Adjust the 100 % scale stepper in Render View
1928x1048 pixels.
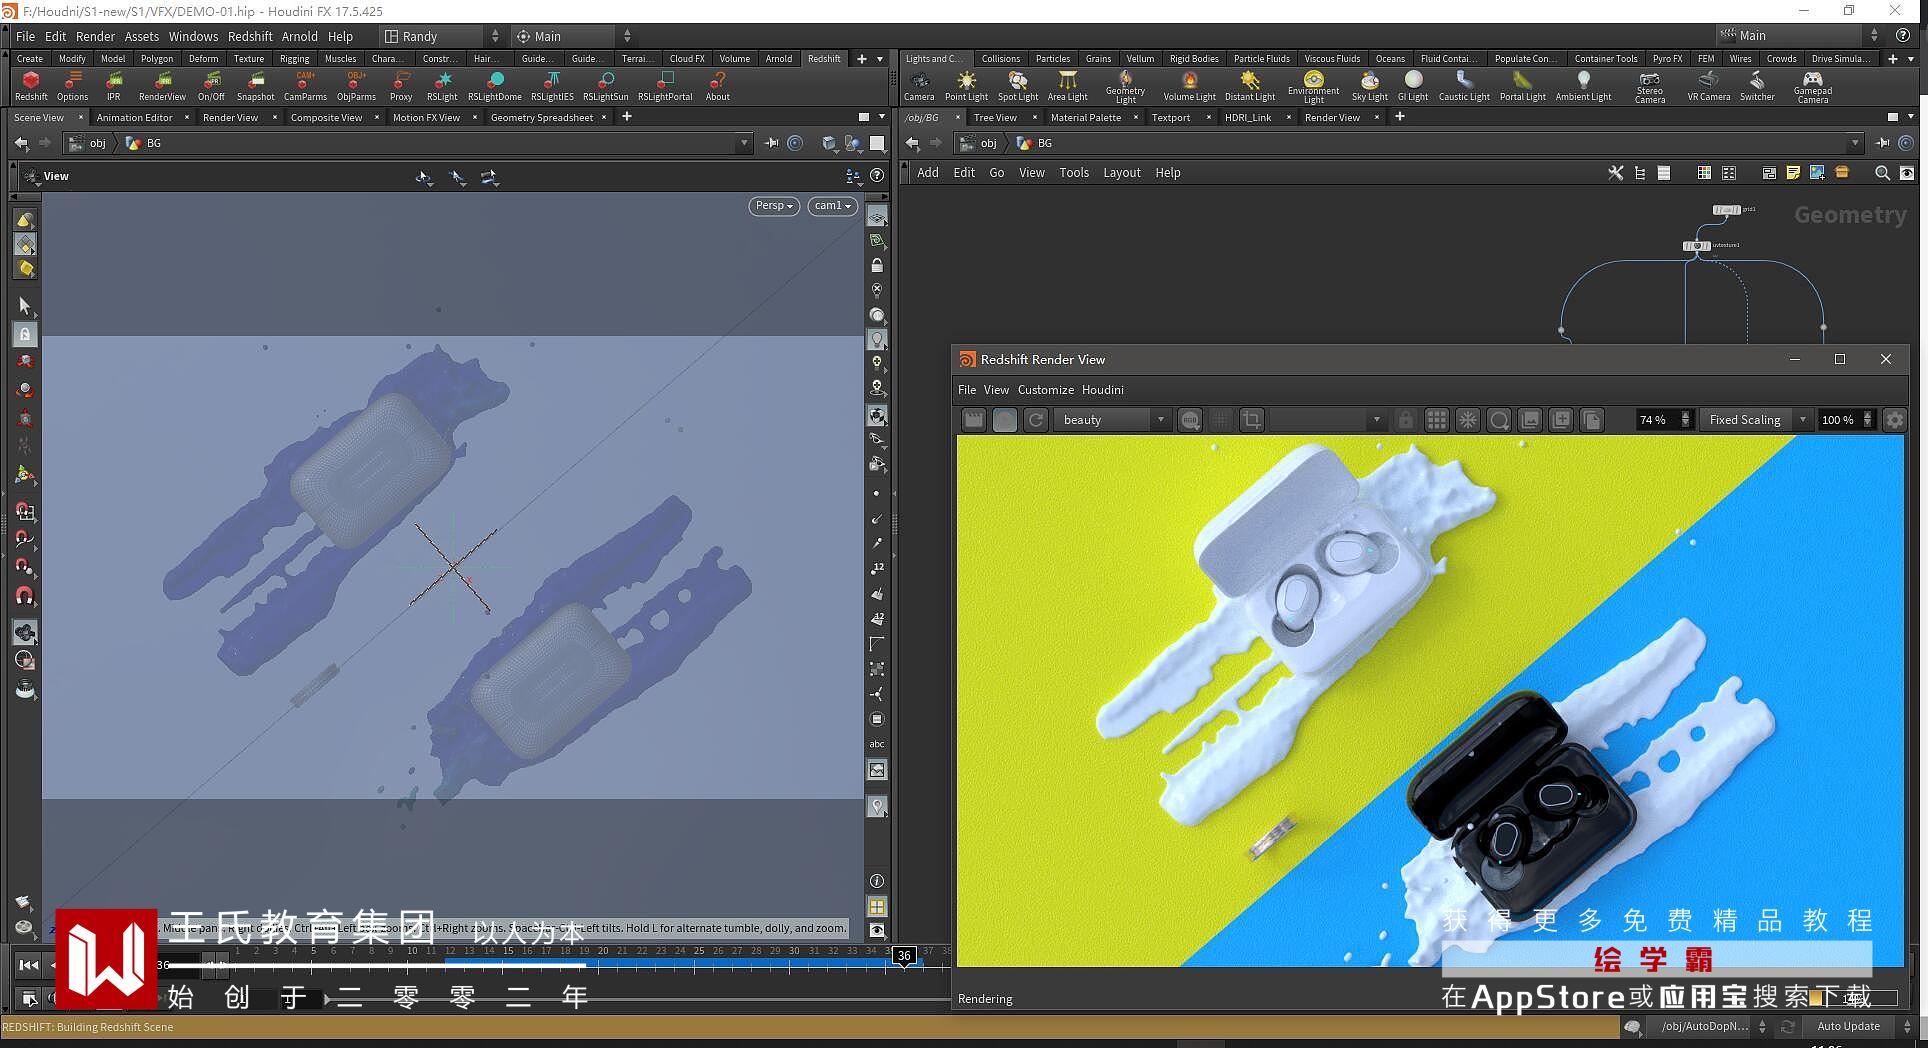1867,420
